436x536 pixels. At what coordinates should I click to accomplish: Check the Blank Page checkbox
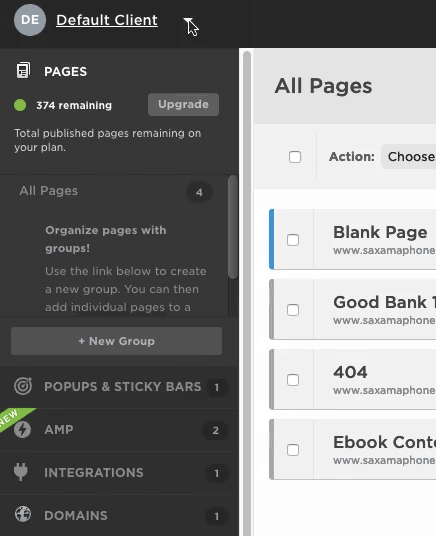[293, 240]
